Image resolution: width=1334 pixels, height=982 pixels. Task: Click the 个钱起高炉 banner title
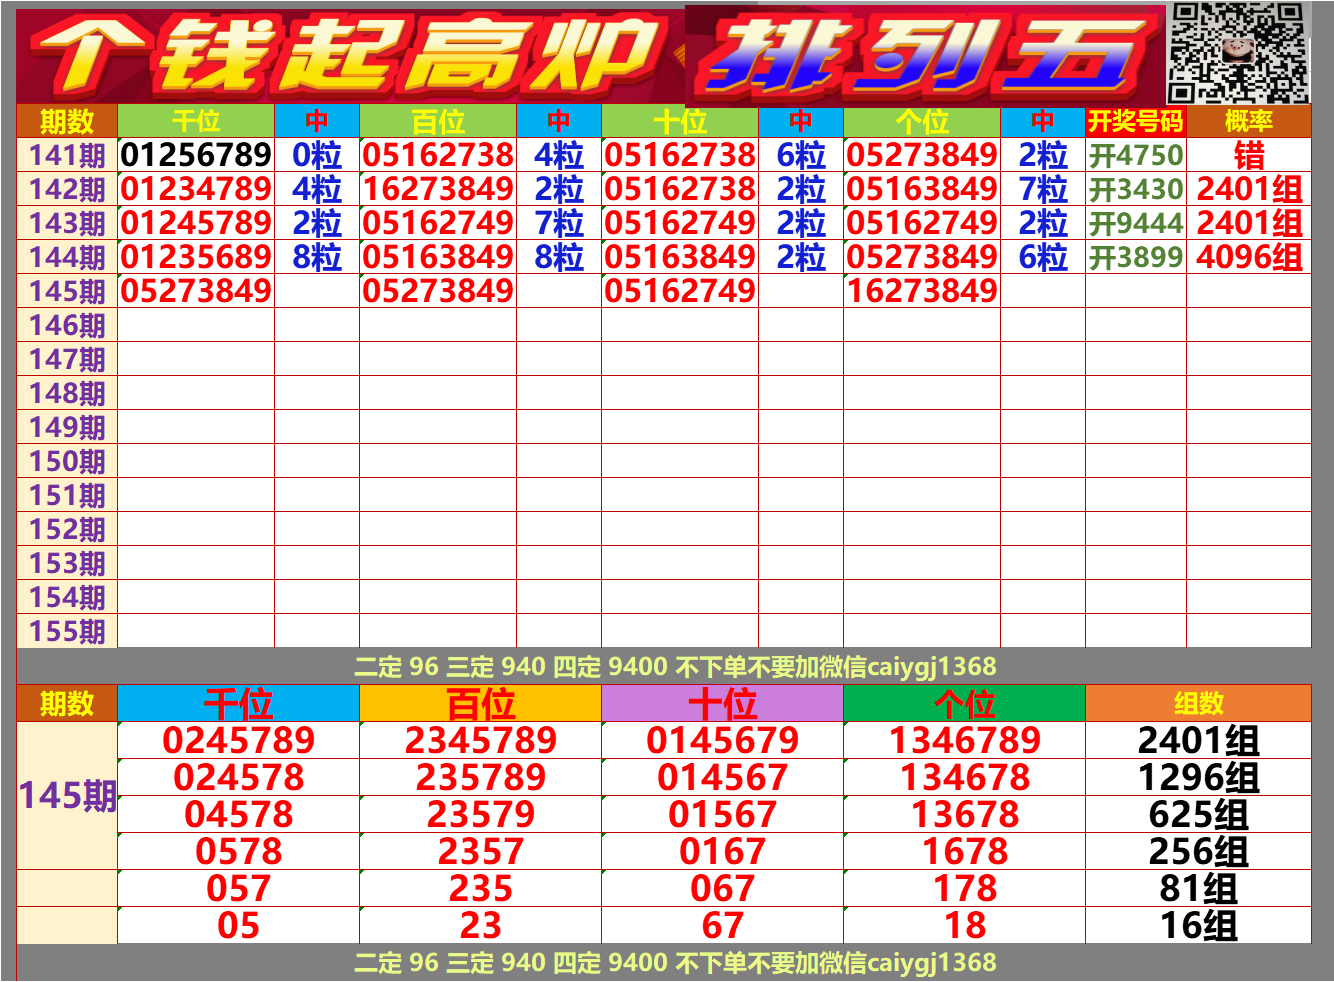[348, 54]
